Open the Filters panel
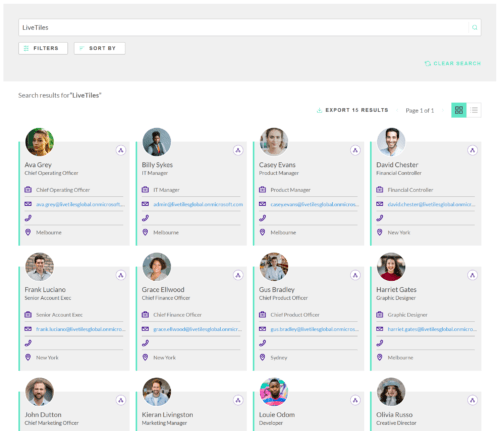 click(43, 48)
